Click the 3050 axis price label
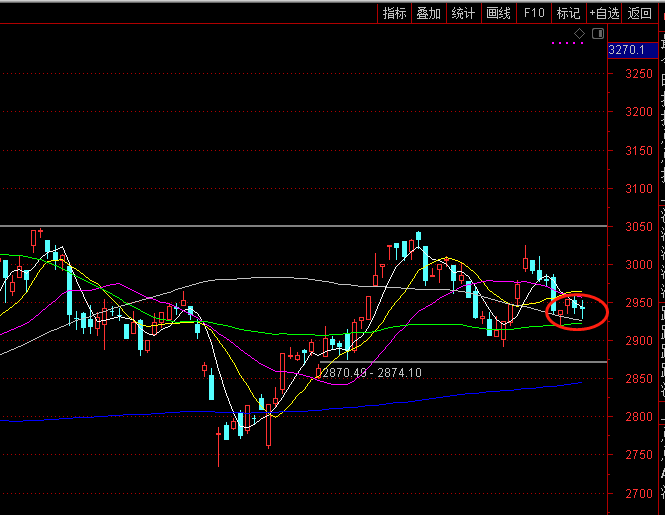Screen dimensions: 665x515 coord(639,227)
